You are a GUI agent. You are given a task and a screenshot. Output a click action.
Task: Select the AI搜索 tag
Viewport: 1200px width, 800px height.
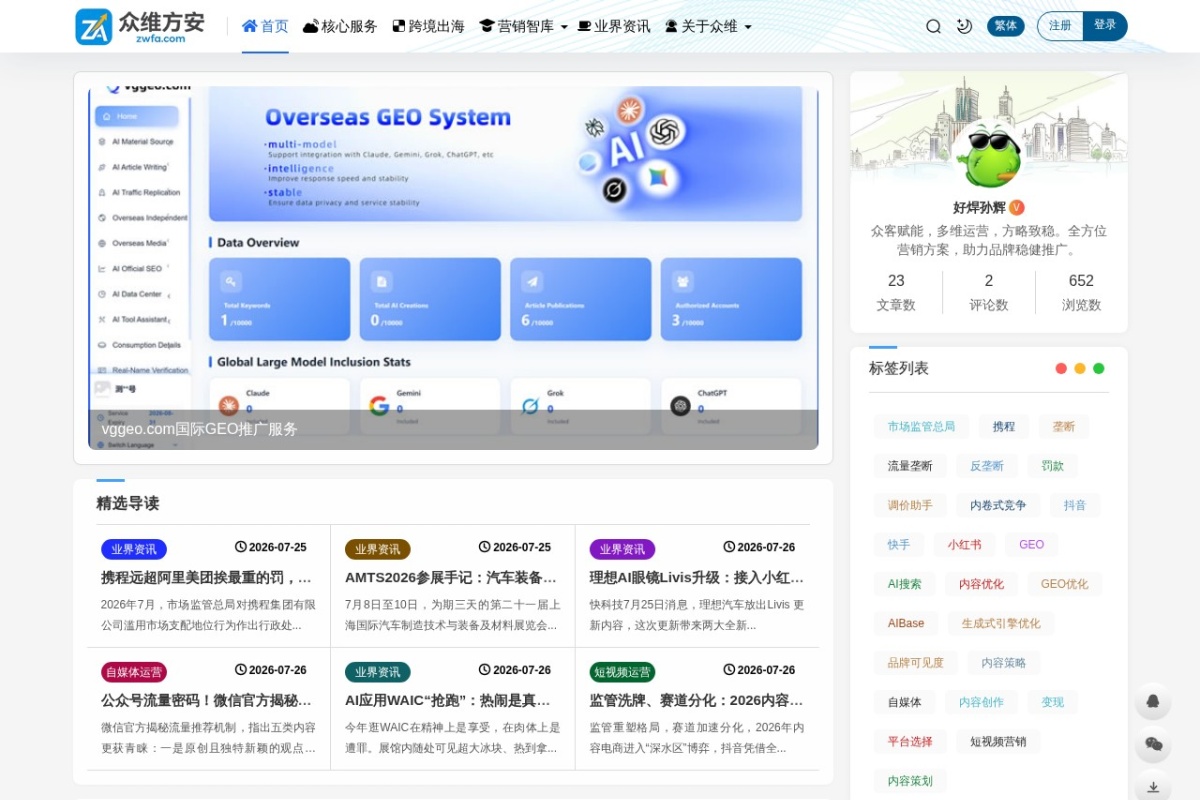pyautogui.click(x=905, y=584)
